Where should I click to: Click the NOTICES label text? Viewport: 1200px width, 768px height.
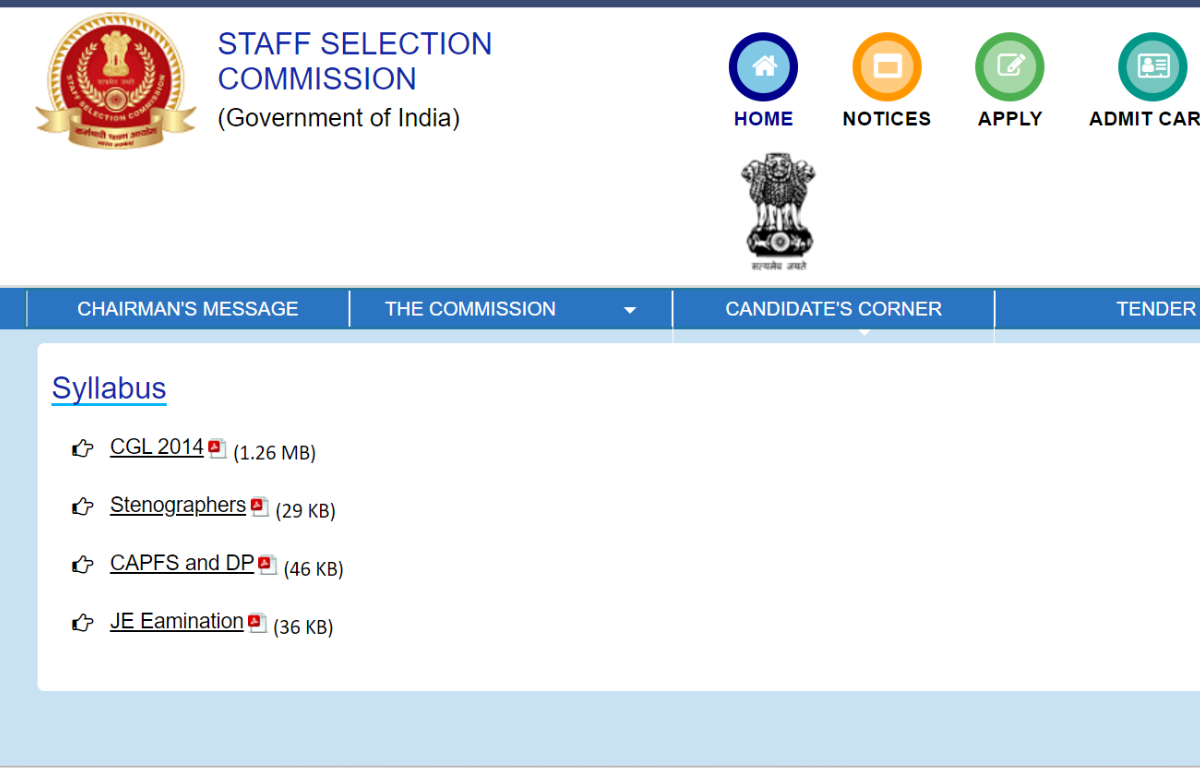pos(886,119)
